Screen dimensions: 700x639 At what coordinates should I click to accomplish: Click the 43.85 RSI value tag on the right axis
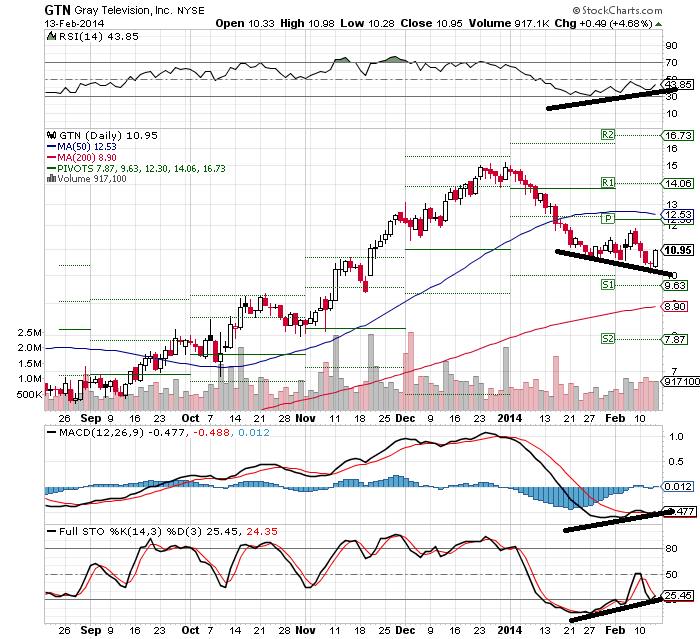[x=679, y=84]
